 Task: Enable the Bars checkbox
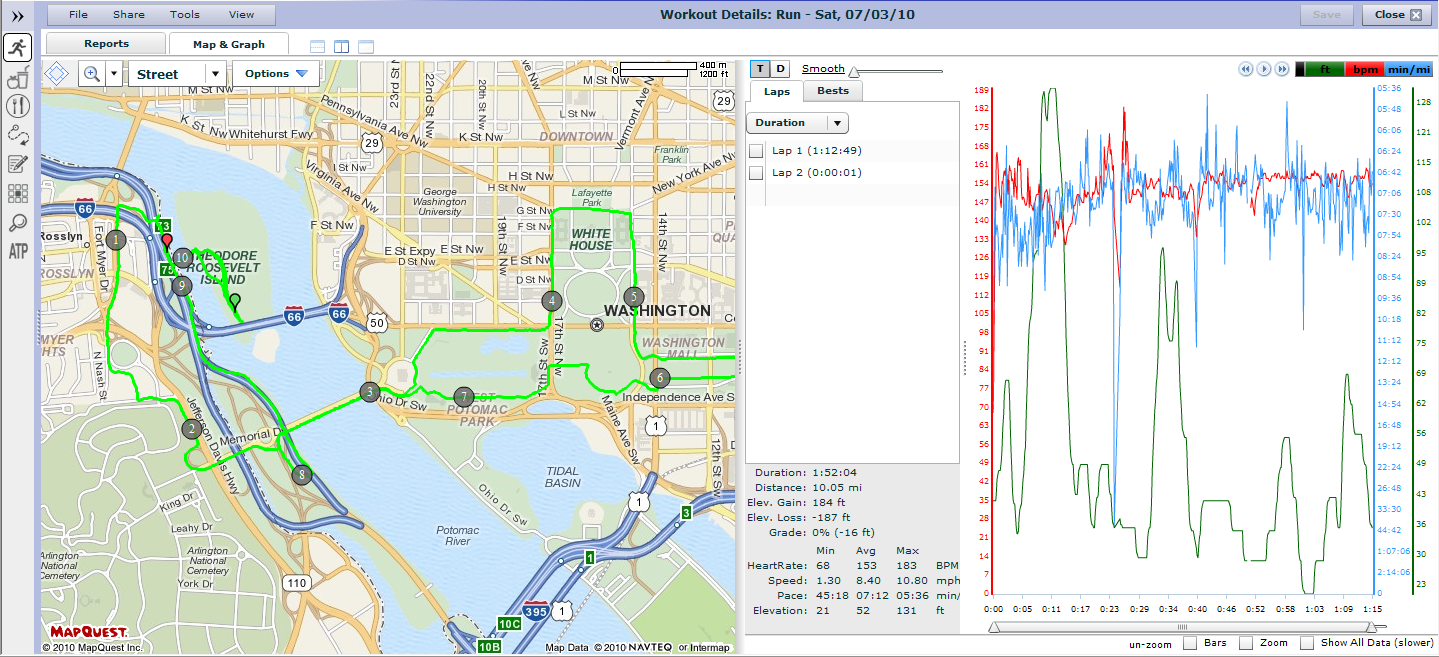1190,642
